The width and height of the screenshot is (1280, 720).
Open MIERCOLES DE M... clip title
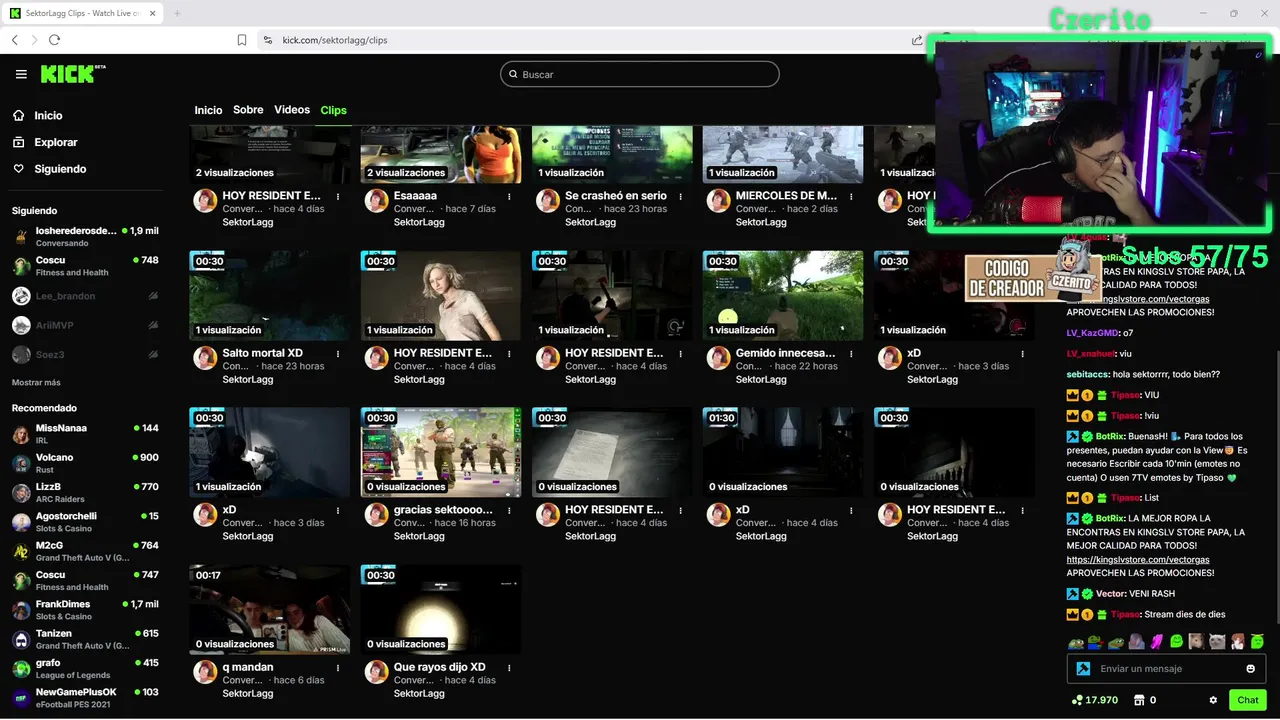[x=786, y=196]
